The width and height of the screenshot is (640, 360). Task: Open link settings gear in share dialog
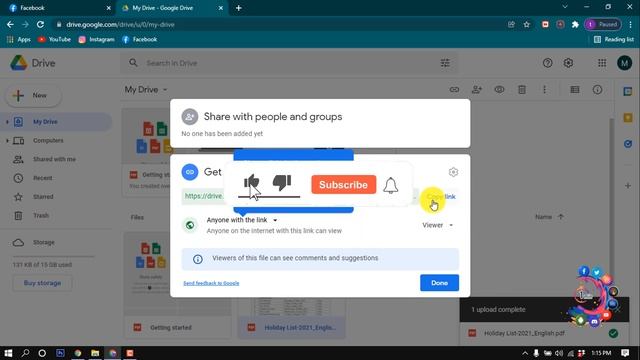(453, 172)
